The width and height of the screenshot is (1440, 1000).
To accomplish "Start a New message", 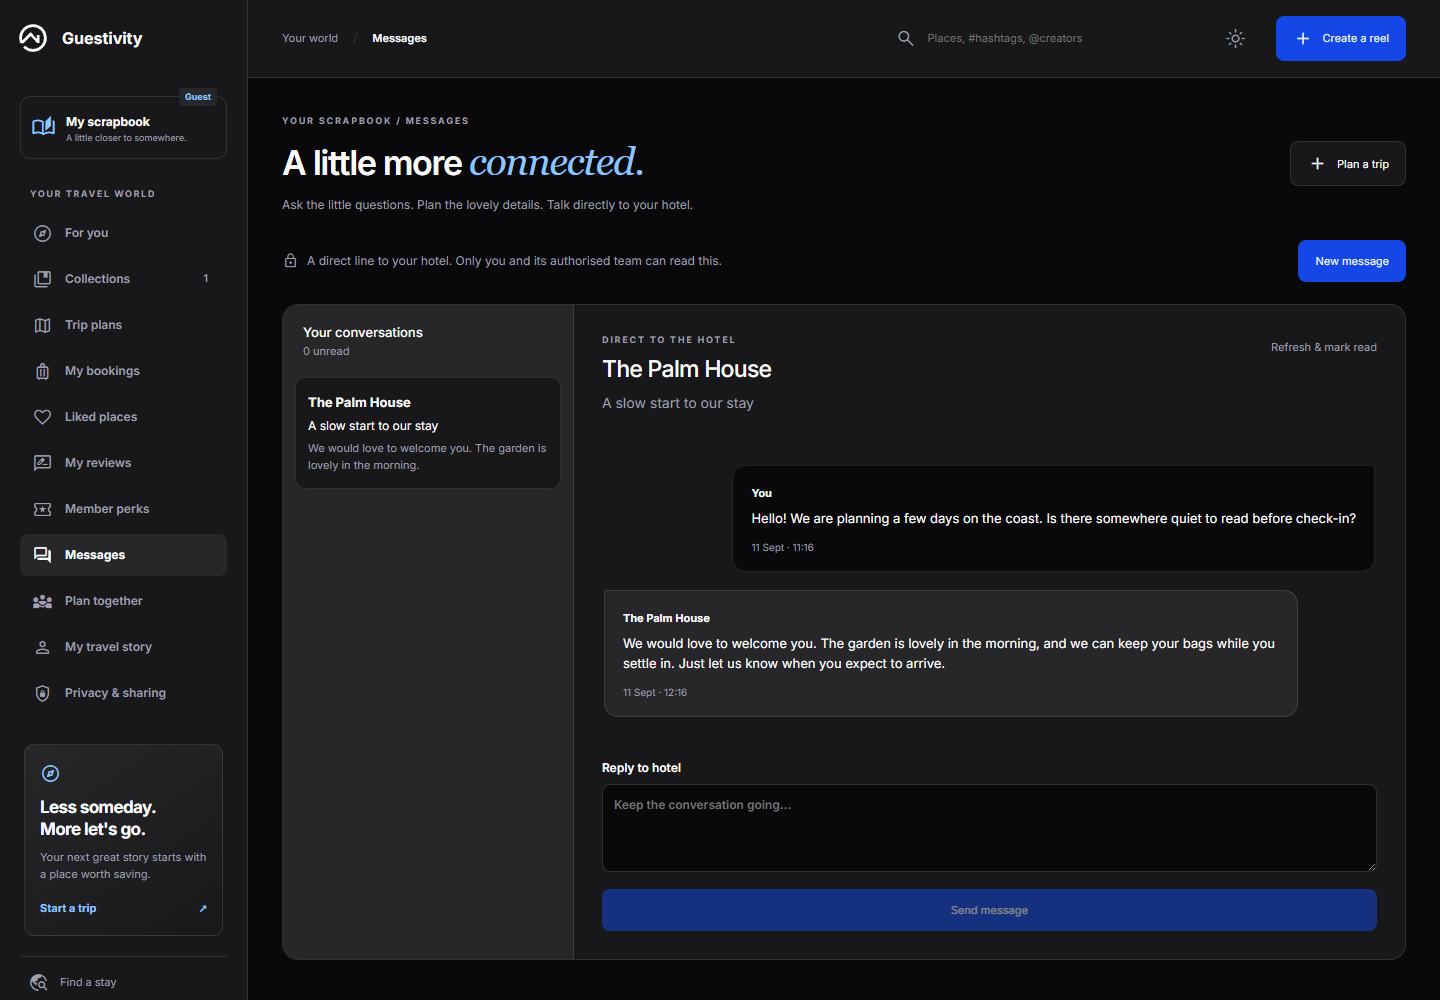I will [x=1351, y=261].
